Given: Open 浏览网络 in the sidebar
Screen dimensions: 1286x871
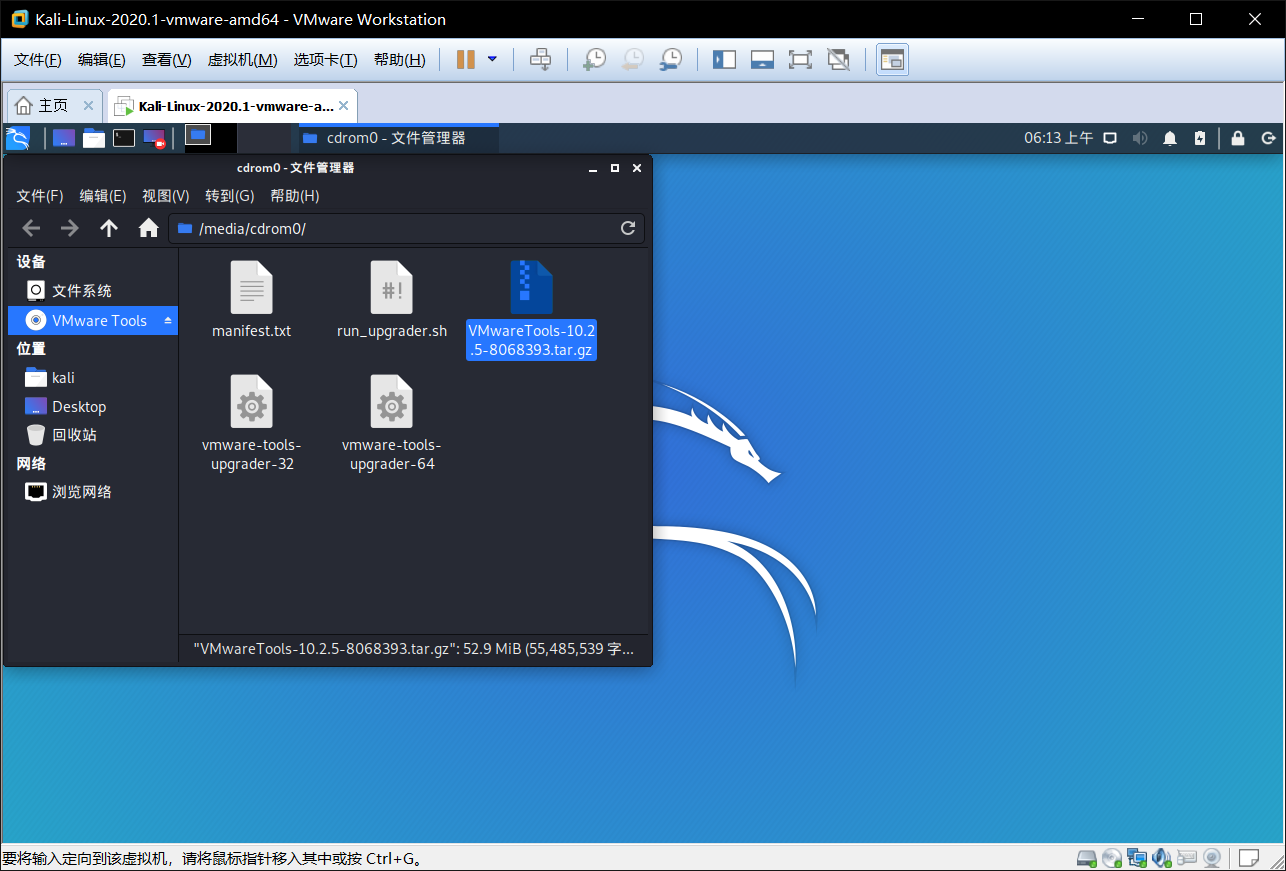Looking at the screenshot, I should click(93, 492).
